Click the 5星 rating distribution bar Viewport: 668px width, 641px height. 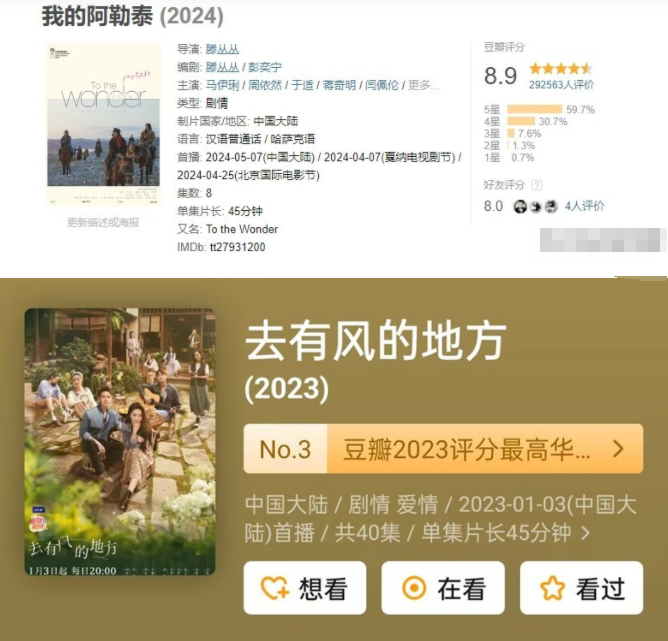click(535, 109)
